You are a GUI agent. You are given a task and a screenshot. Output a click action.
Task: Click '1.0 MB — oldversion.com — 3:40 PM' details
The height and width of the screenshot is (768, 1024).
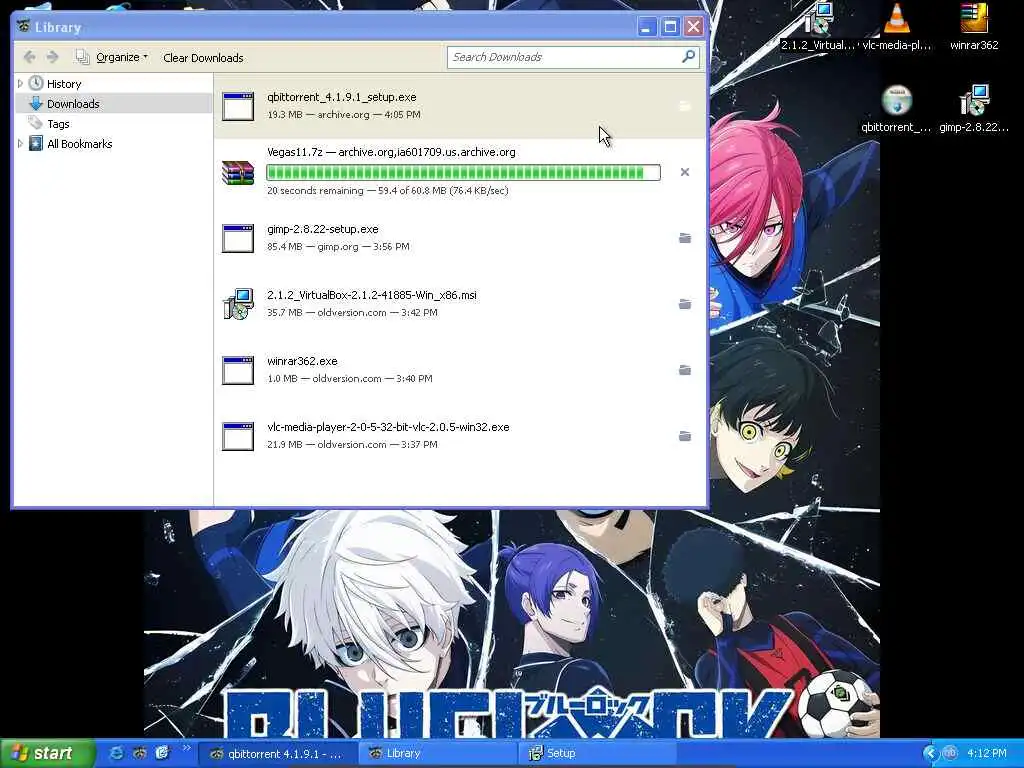click(349, 379)
